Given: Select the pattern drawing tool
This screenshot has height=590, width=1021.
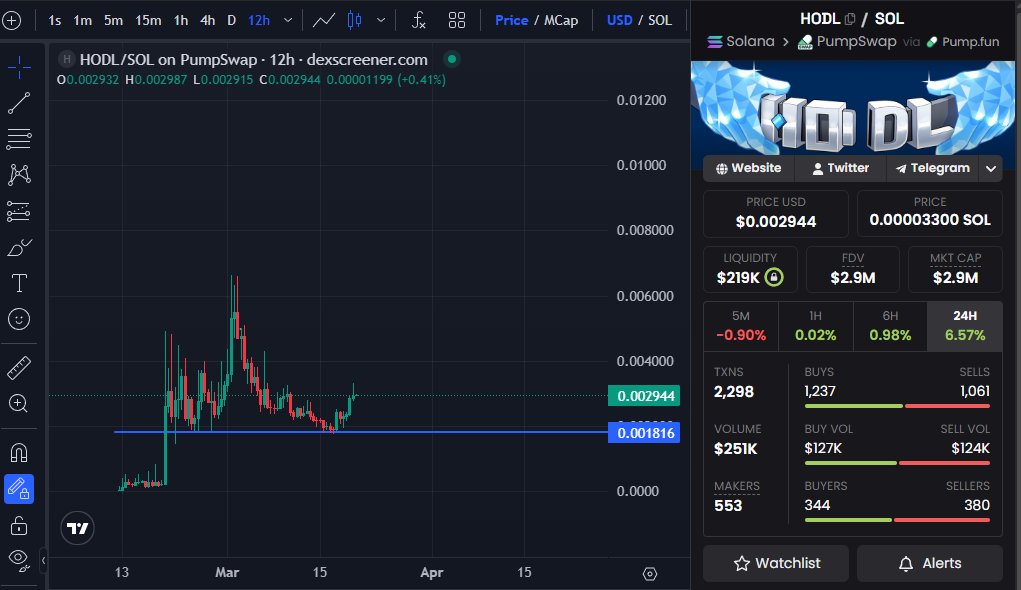Looking at the screenshot, I should coord(19,175).
